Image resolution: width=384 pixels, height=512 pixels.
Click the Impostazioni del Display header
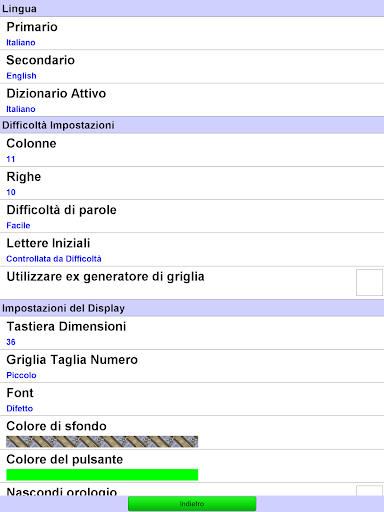point(192,308)
